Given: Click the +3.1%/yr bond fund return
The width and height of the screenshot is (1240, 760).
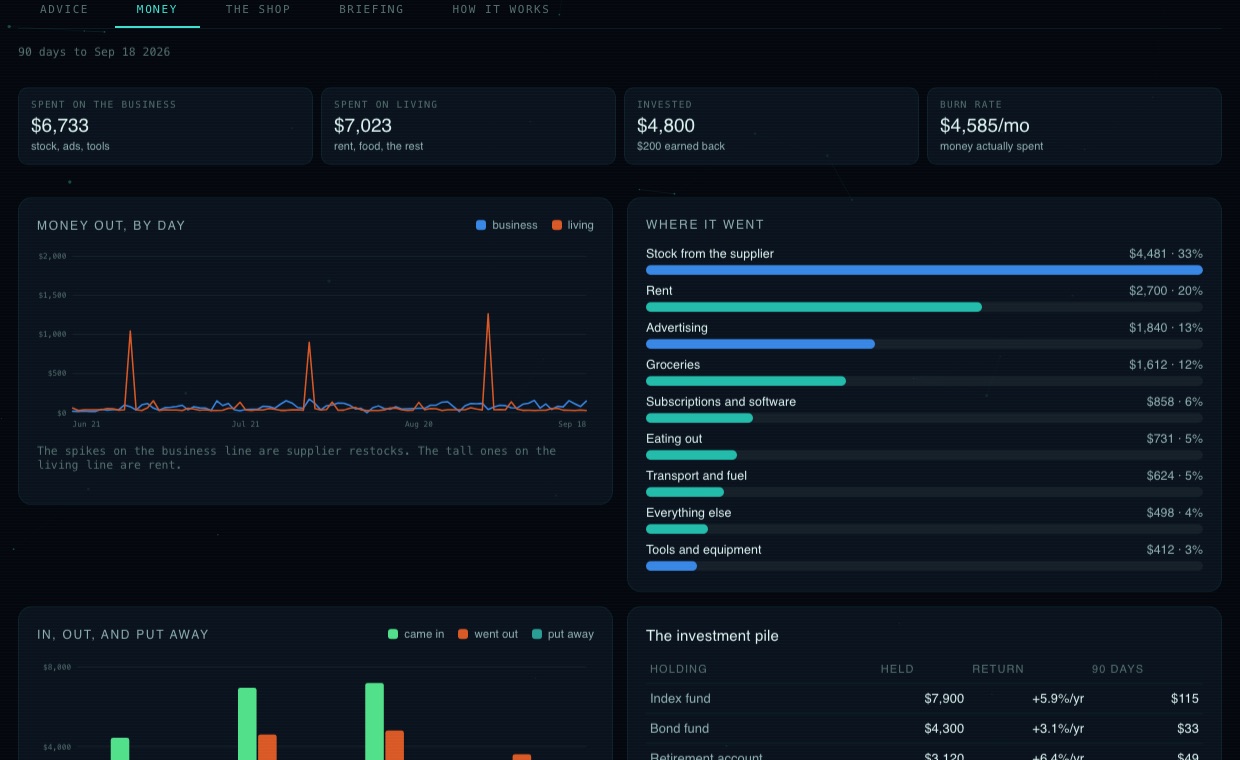Looking at the screenshot, I should coord(1058,729).
